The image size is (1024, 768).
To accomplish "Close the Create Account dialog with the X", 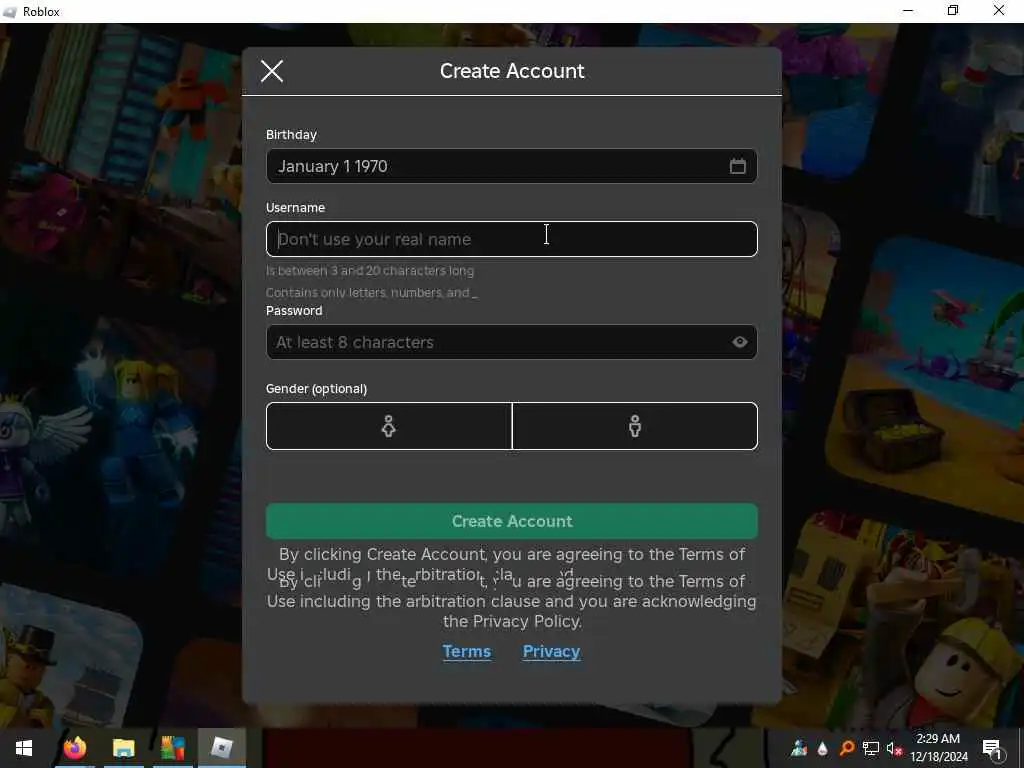I will (272, 71).
